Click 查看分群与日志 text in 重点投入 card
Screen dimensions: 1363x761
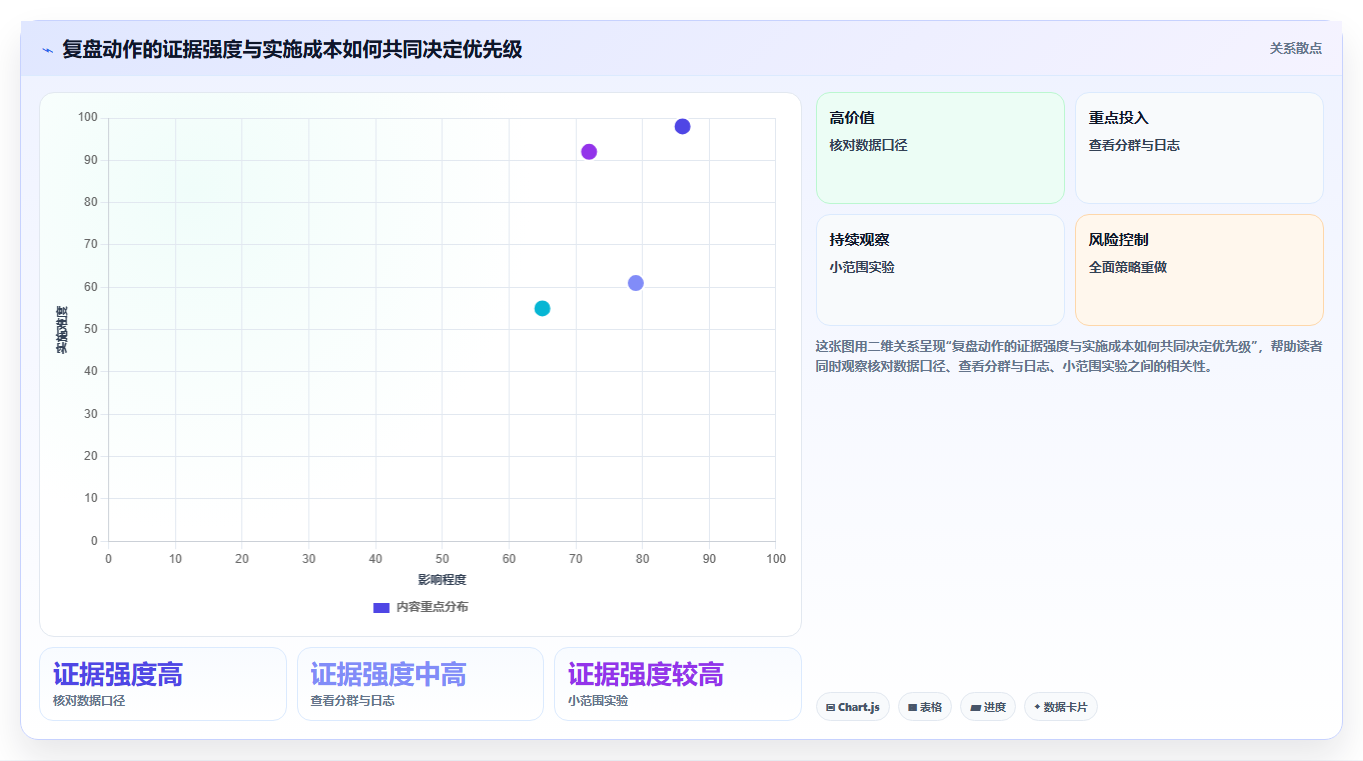coord(1134,145)
